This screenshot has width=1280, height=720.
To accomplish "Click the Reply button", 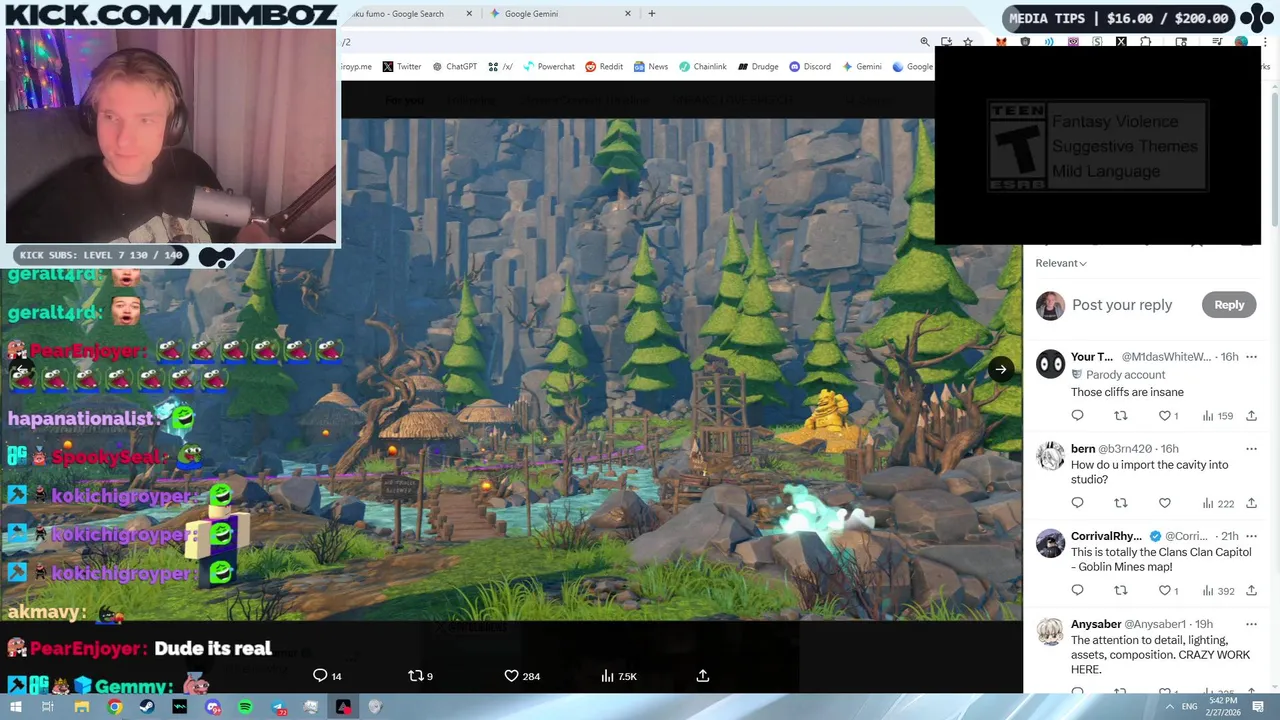I will click(x=1229, y=305).
